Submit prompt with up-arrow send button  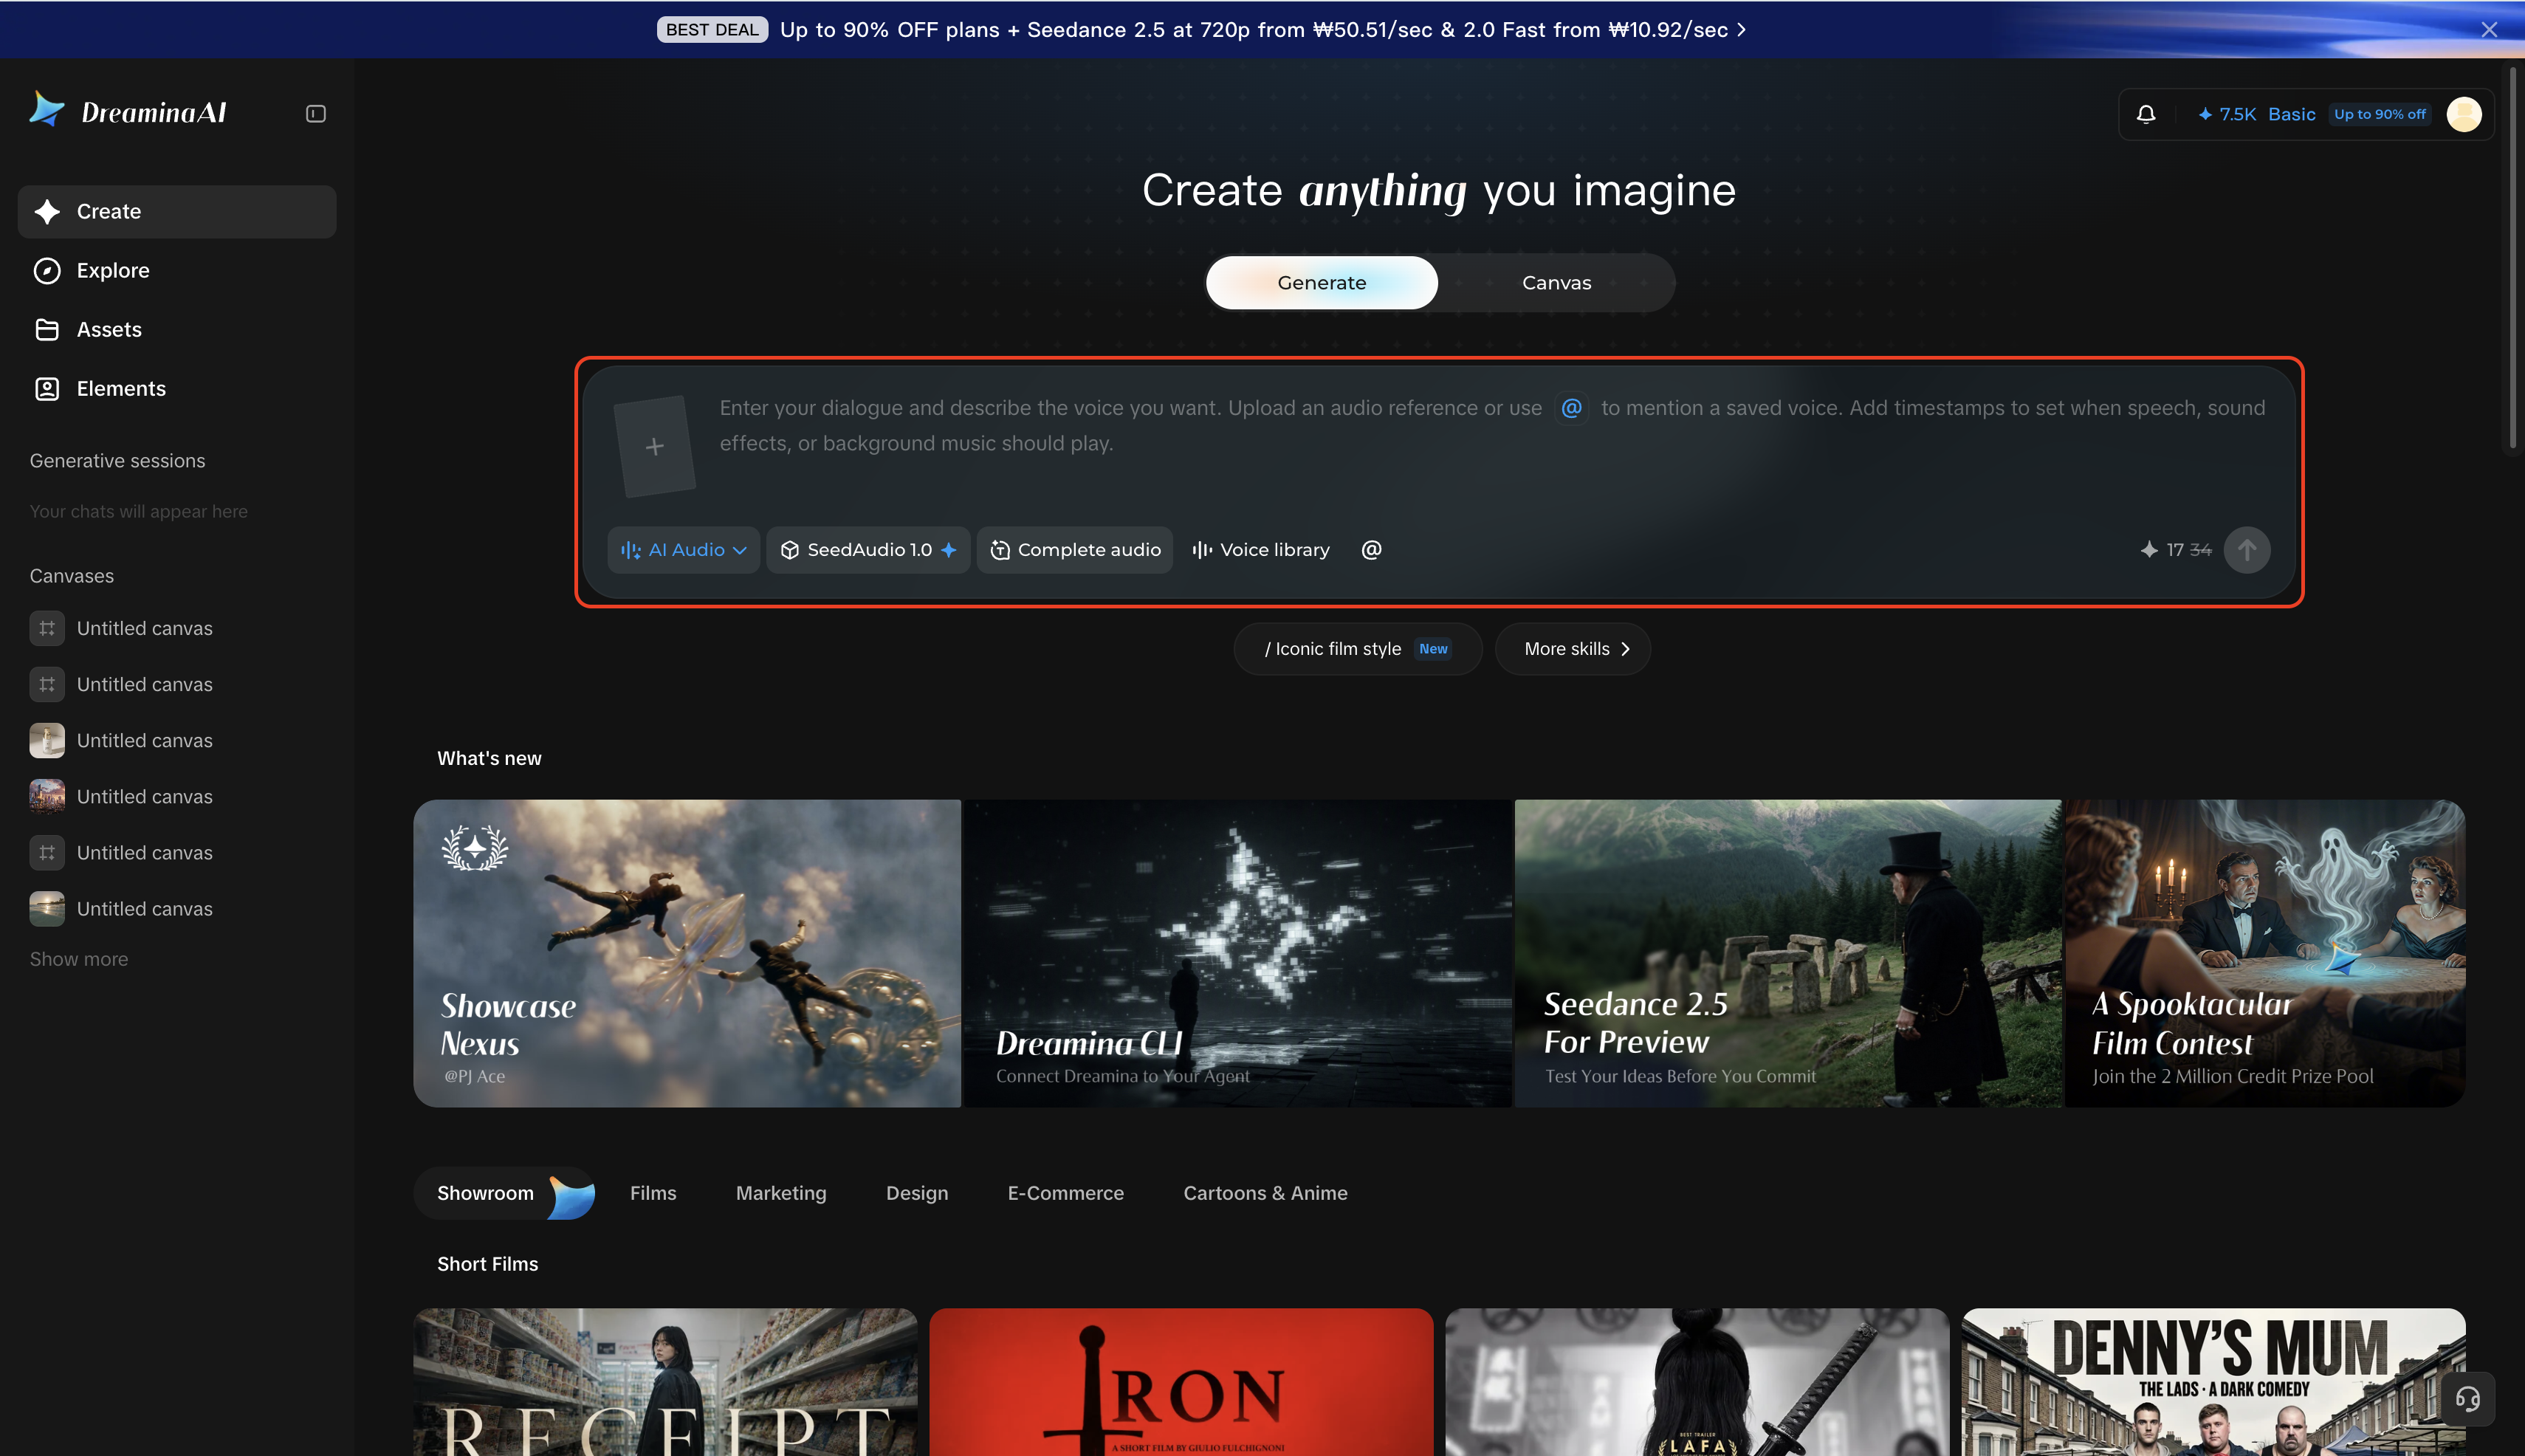[x=2246, y=550]
